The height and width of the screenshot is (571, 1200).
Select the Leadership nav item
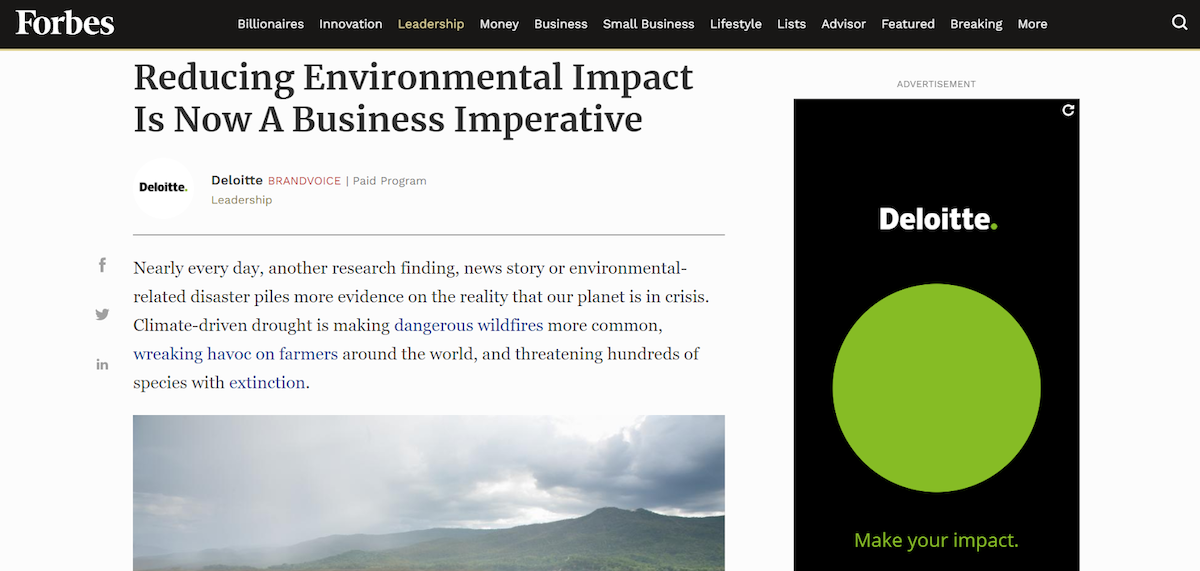pyautogui.click(x=430, y=24)
